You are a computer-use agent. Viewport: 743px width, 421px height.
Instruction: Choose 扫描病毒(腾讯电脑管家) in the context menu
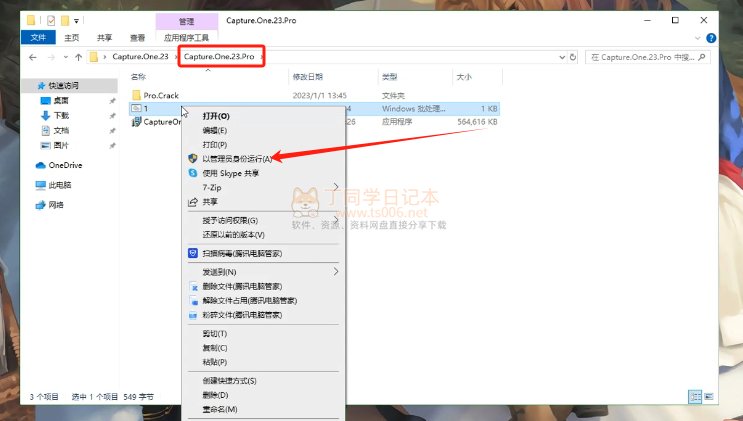click(x=242, y=254)
